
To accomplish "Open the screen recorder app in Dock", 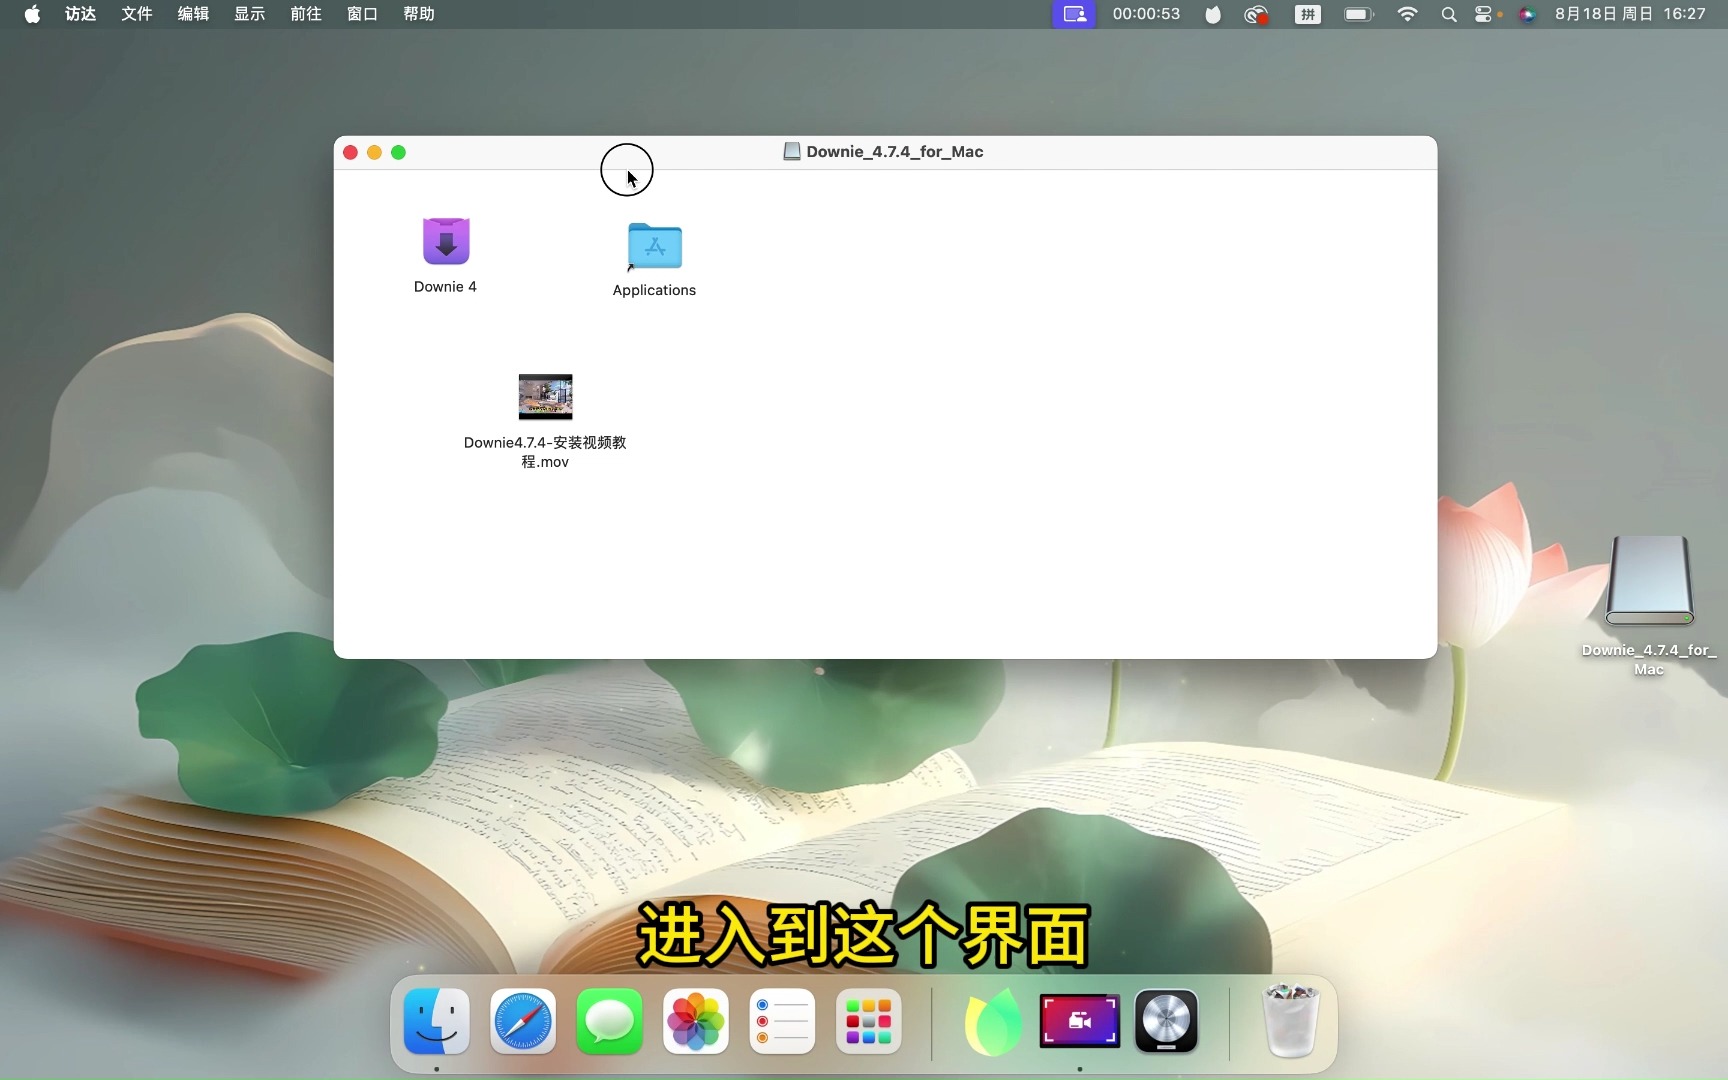I will [x=1080, y=1021].
